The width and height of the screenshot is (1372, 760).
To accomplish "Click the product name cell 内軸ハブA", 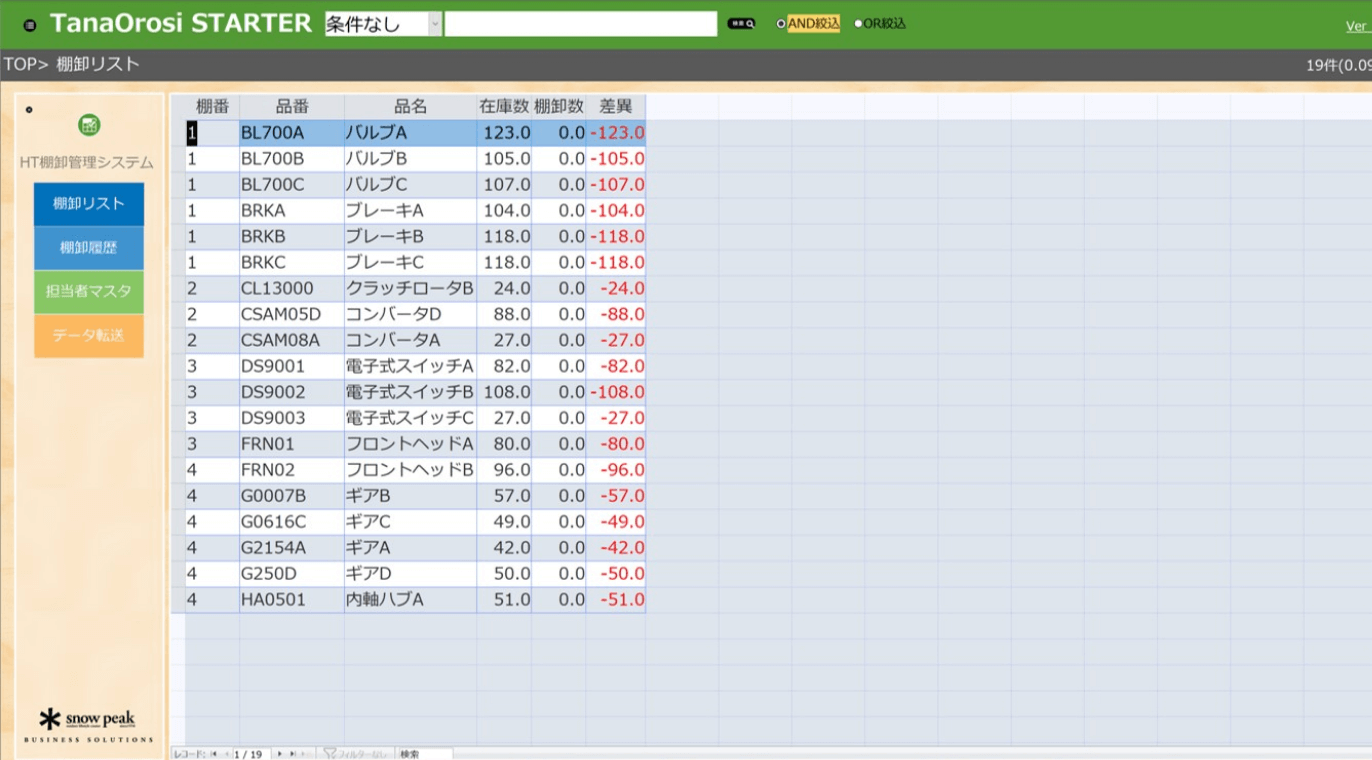I will pos(410,600).
